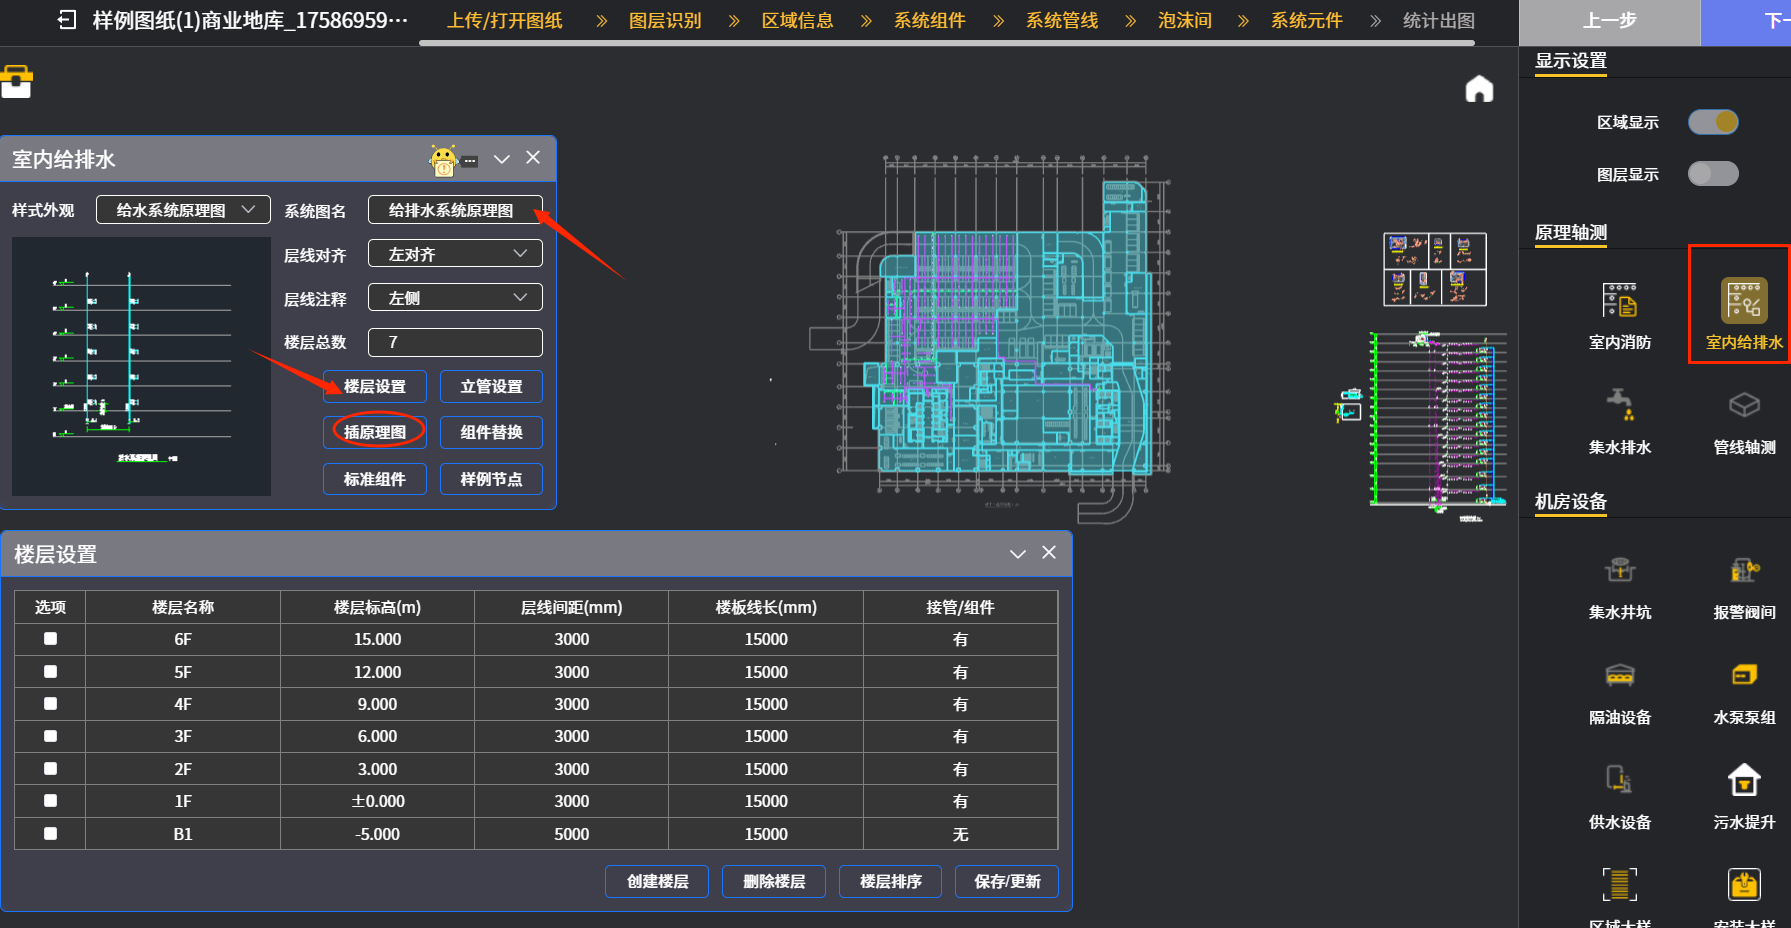Select the 报警阀间 icon
This screenshot has width=1791, height=928.
point(1744,571)
